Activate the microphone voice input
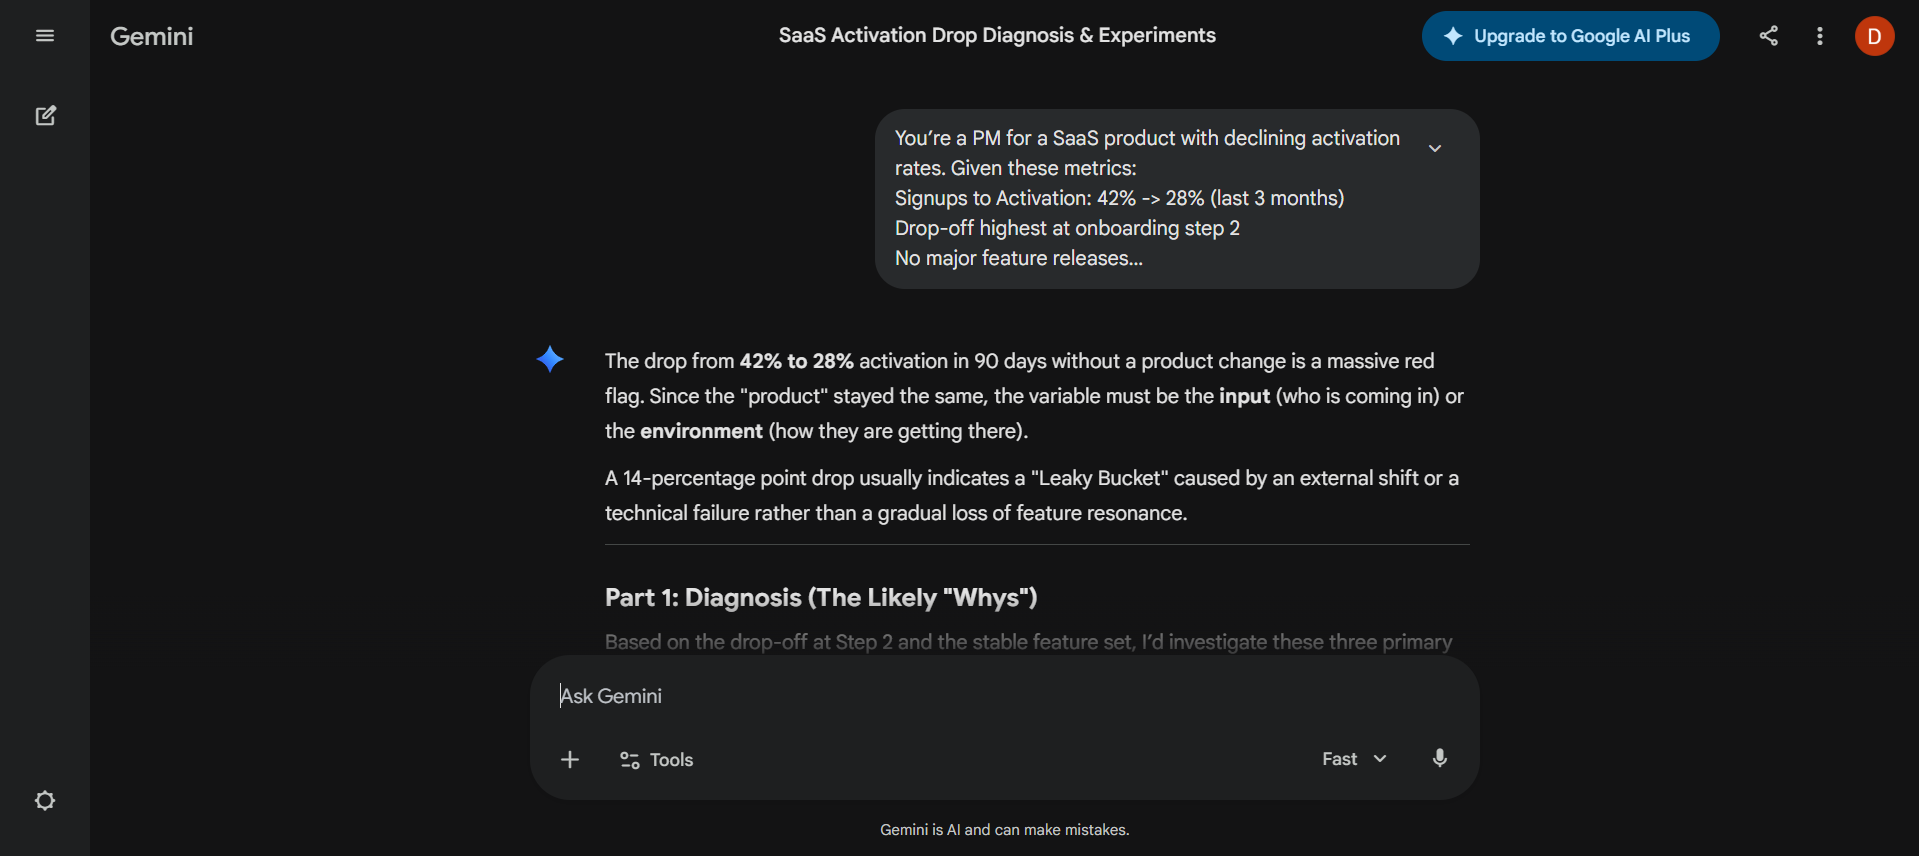The image size is (1919, 856). 1440,758
